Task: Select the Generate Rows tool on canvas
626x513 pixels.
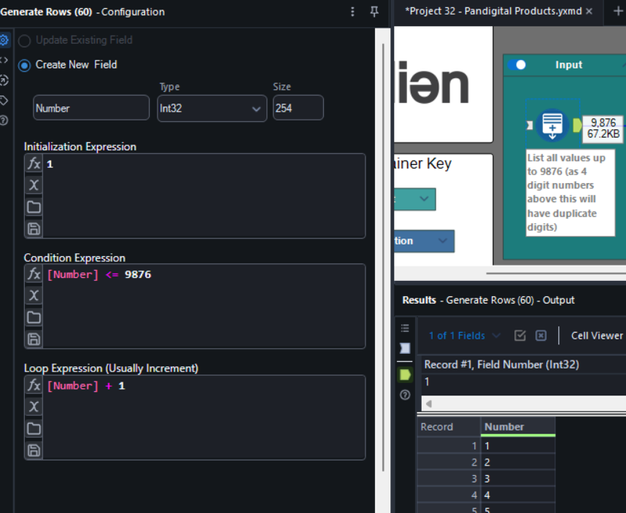Action: coord(552,125)
